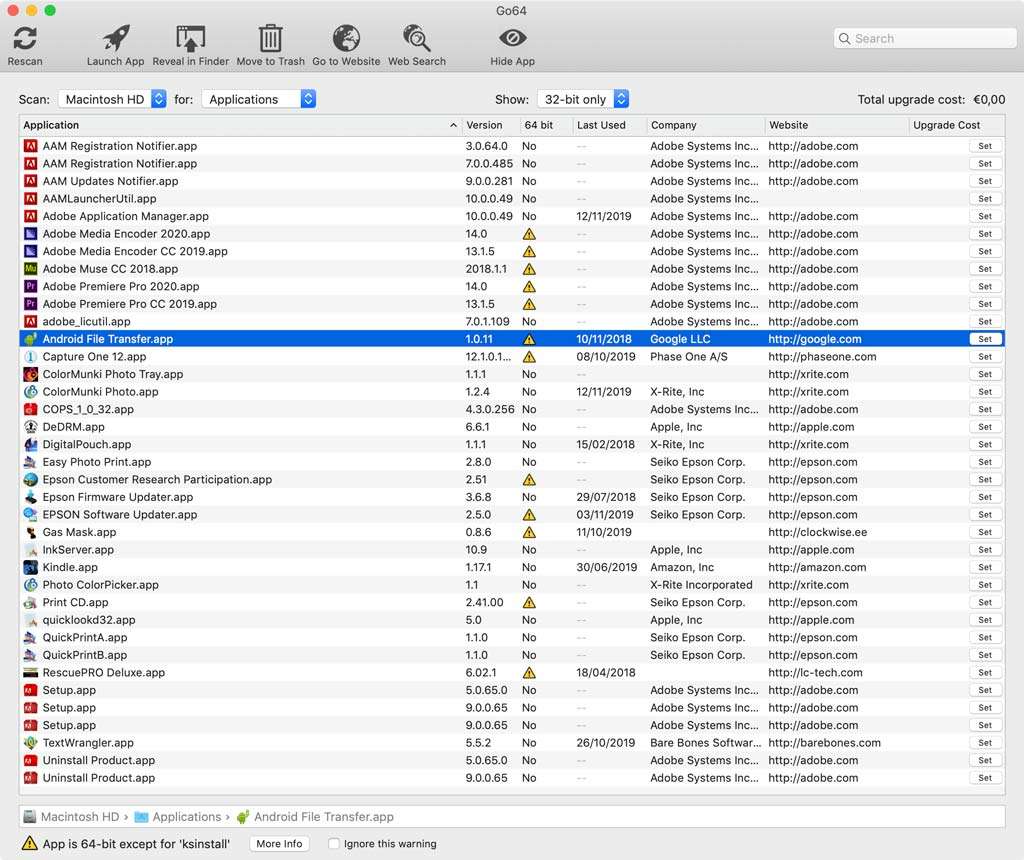Click the warning icon in the status bar
Screen dimensions: 1024x860
[x=29, y=843]
